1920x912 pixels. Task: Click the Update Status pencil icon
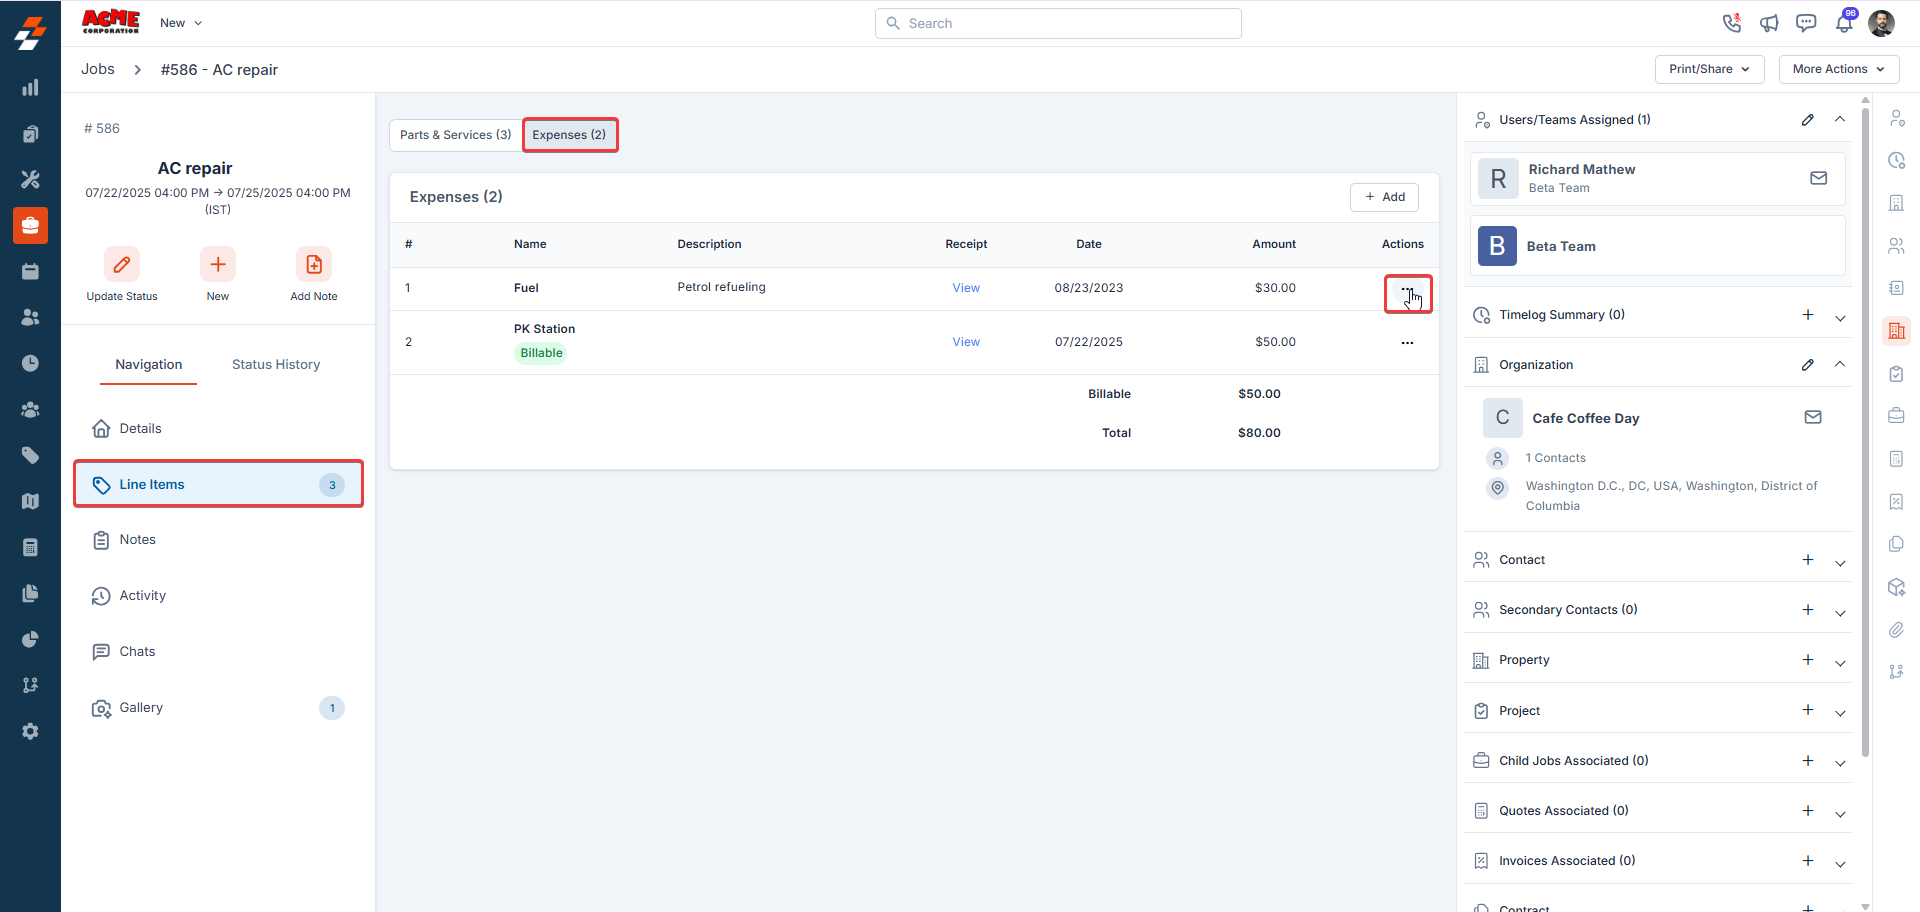pyautogui.click(x=122, y=264)
